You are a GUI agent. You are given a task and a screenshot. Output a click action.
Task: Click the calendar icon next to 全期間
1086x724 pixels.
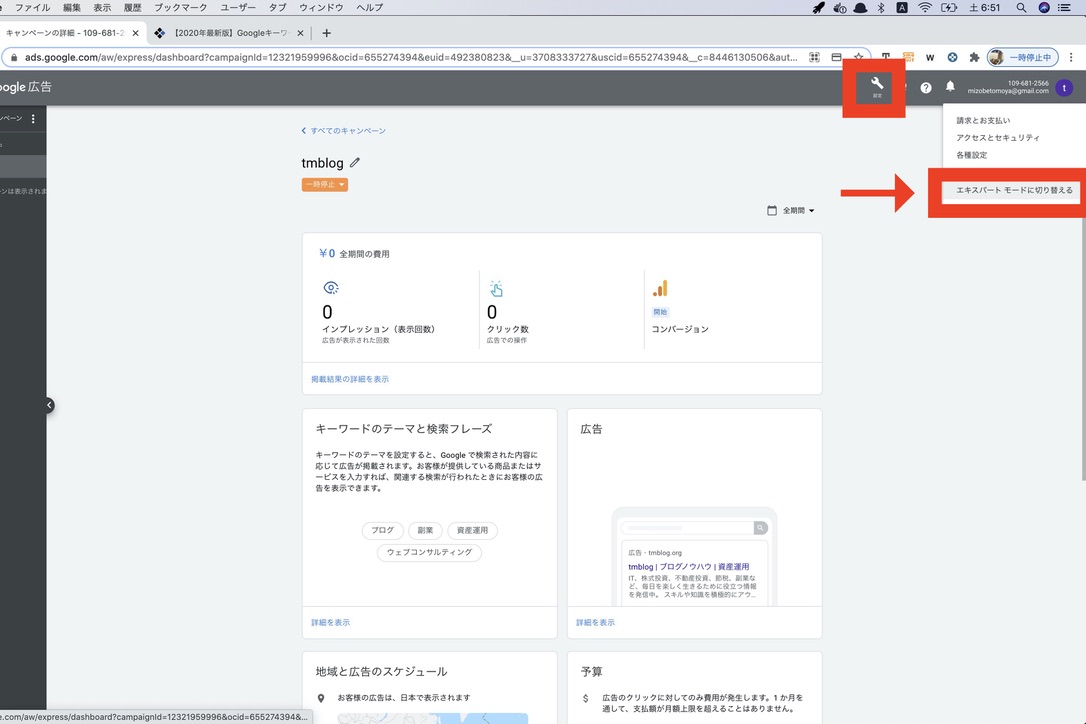(772, 210)
